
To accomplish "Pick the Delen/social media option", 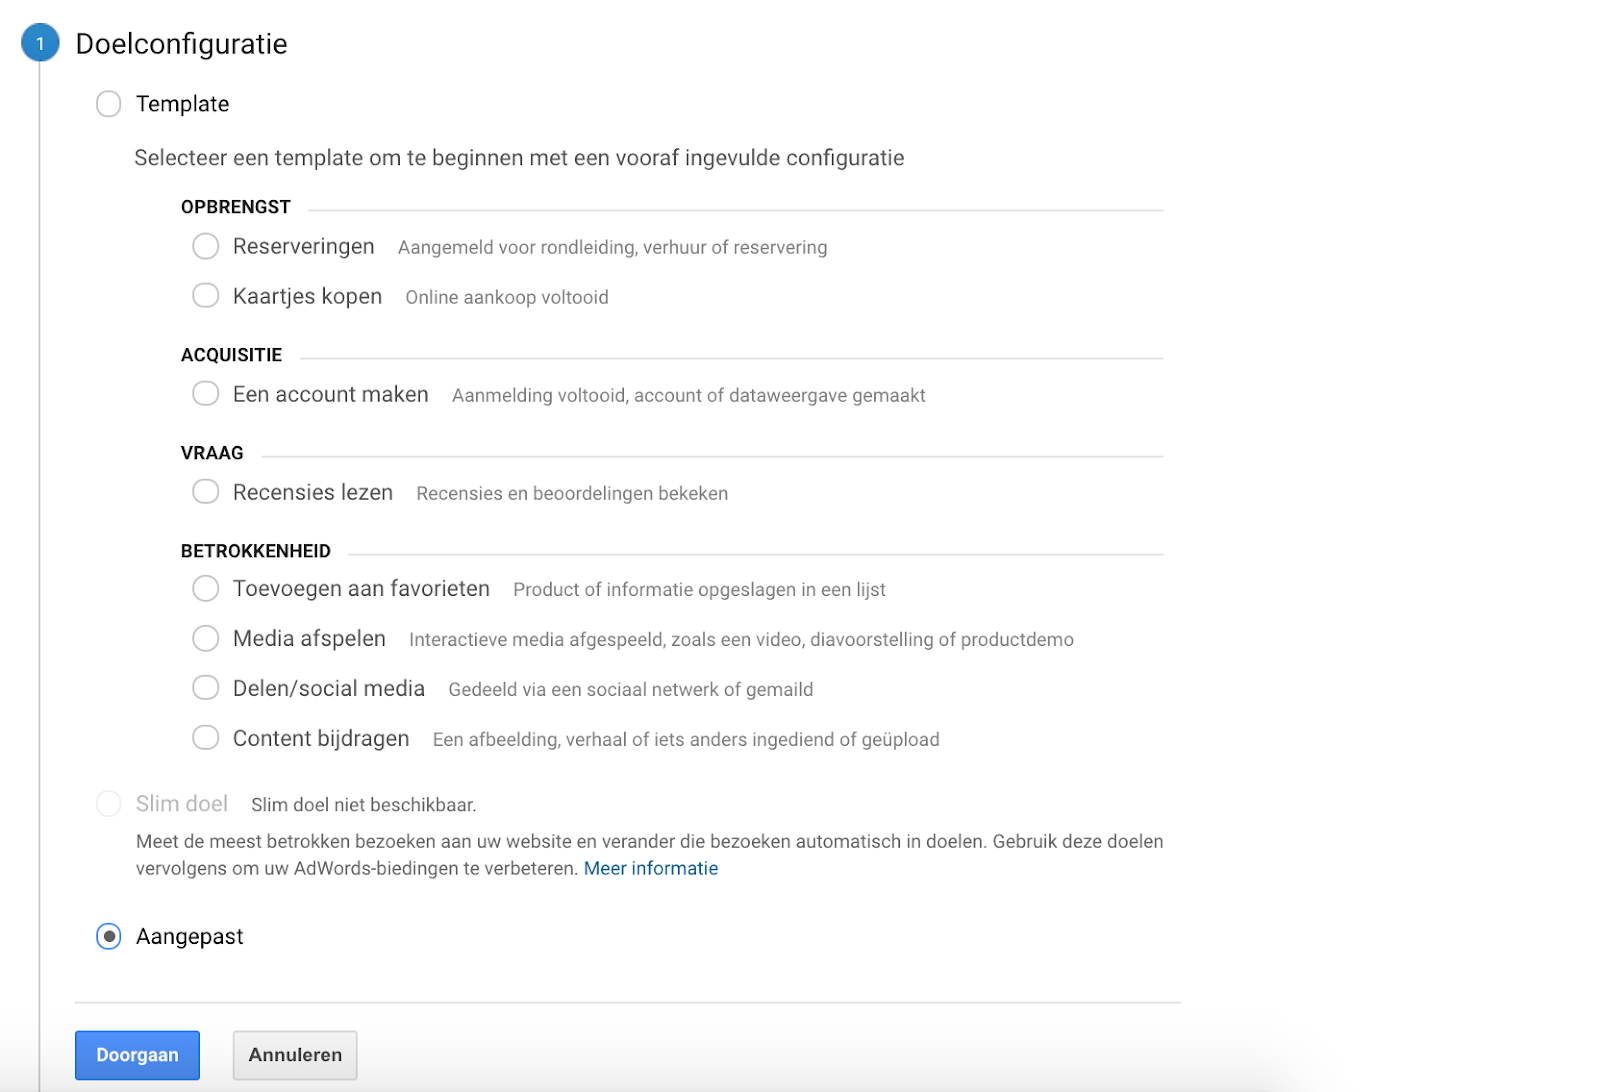I will (x=206, y=688).
